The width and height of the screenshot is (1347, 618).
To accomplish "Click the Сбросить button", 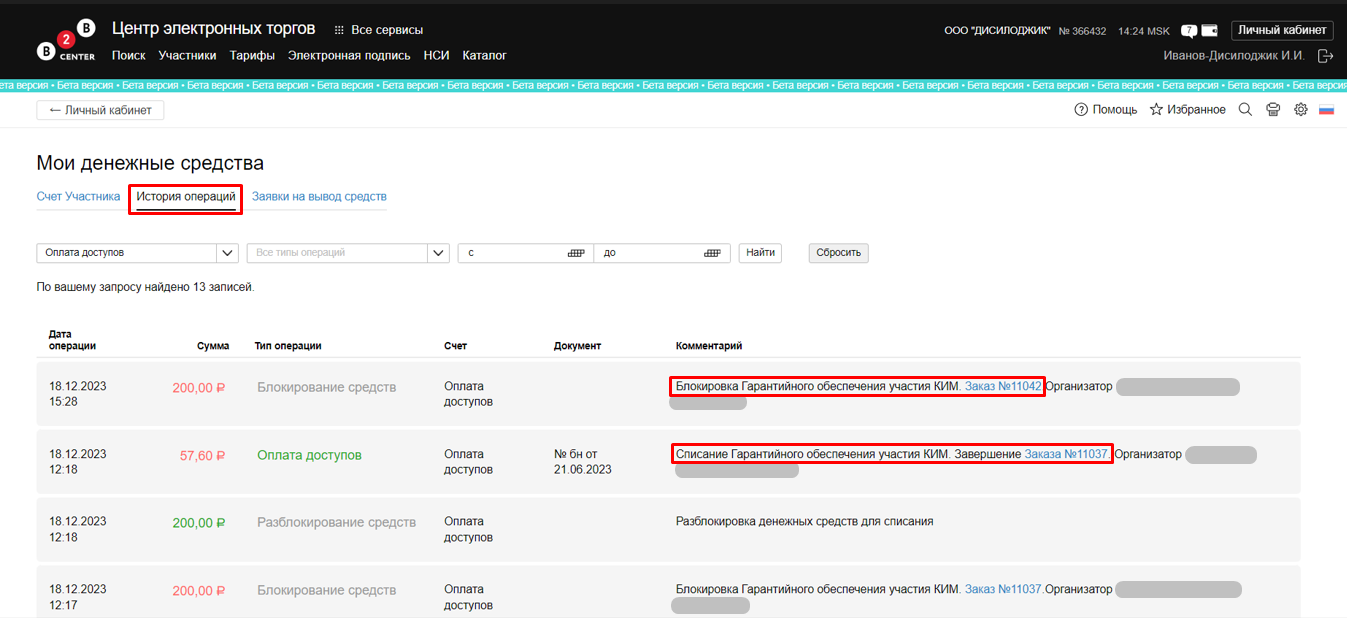I will 838,253.
